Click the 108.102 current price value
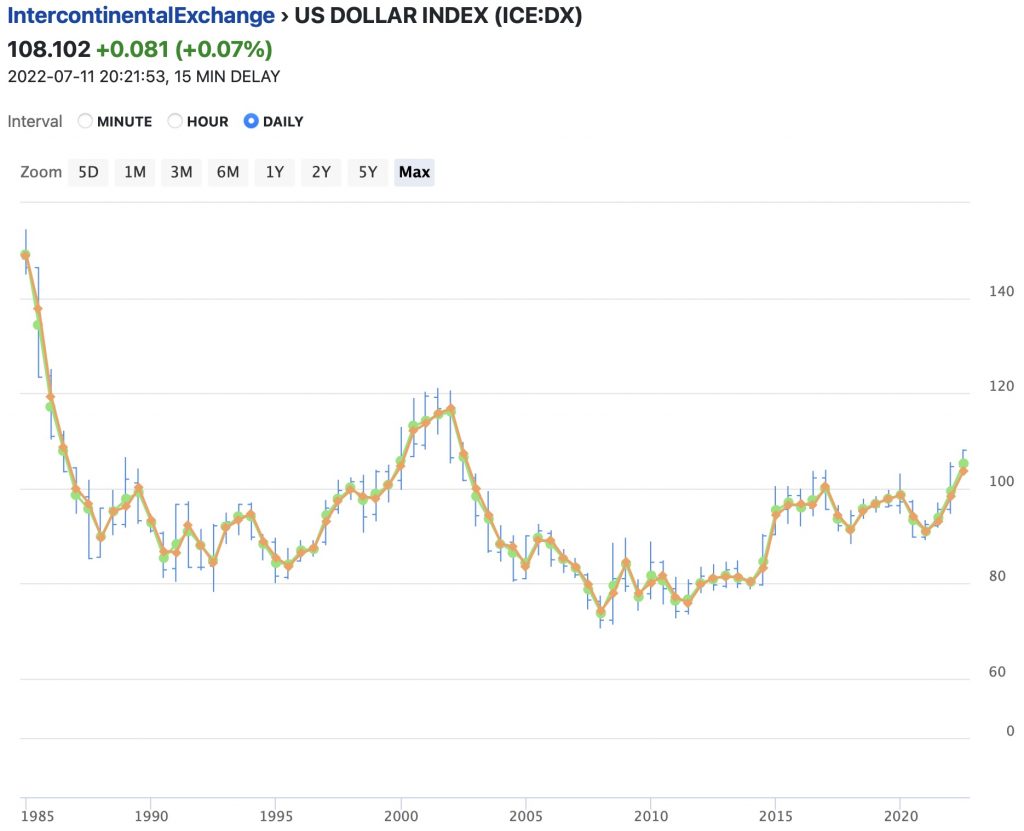Viewport: 1024px width, 831px height. click(49, 49)
